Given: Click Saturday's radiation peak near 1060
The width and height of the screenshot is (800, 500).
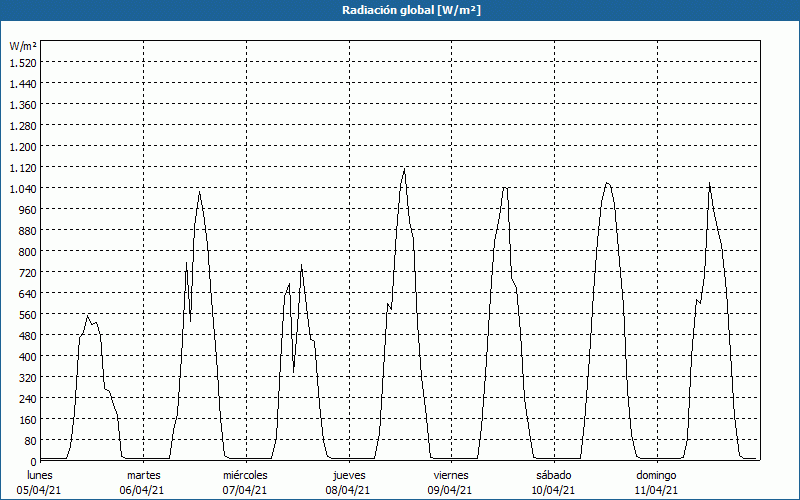Looking at the screenshot, I should (607, 183).
